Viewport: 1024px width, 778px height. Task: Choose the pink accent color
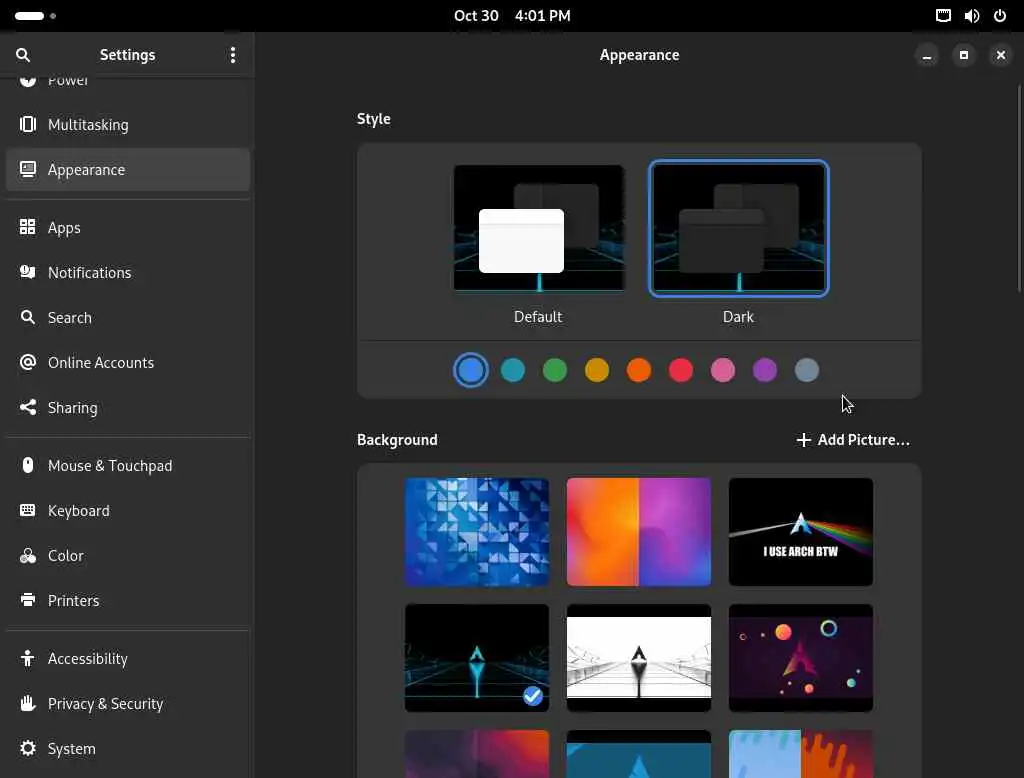click(723, 370)
